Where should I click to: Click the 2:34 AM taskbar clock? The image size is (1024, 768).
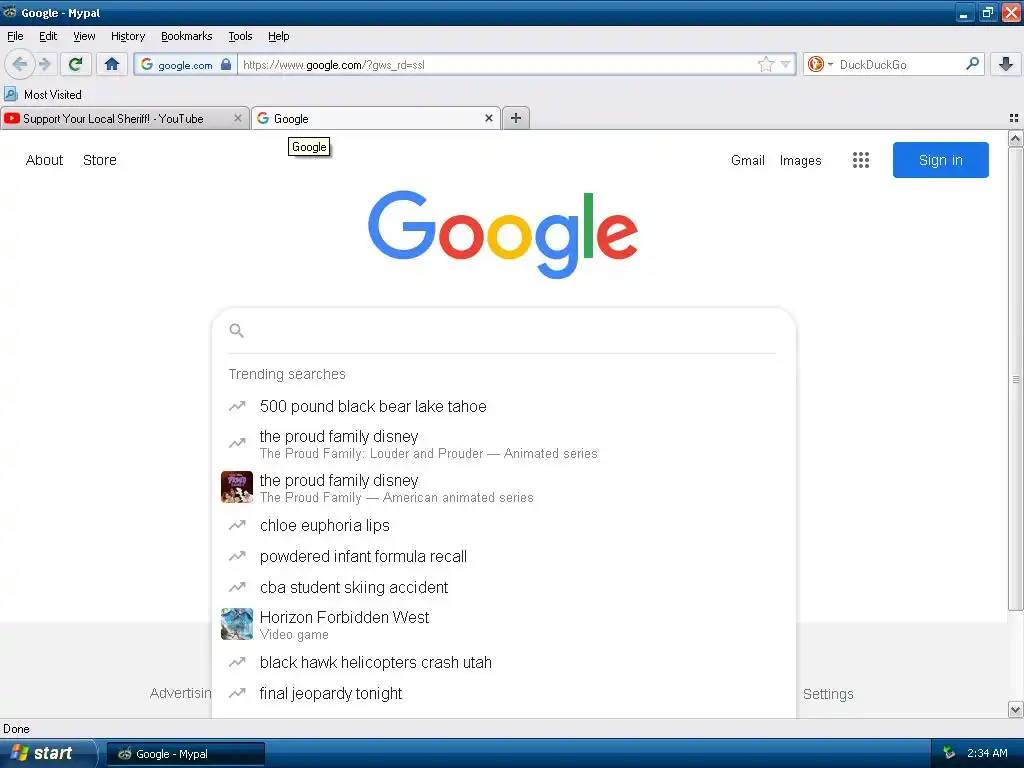tap(987, 753)
